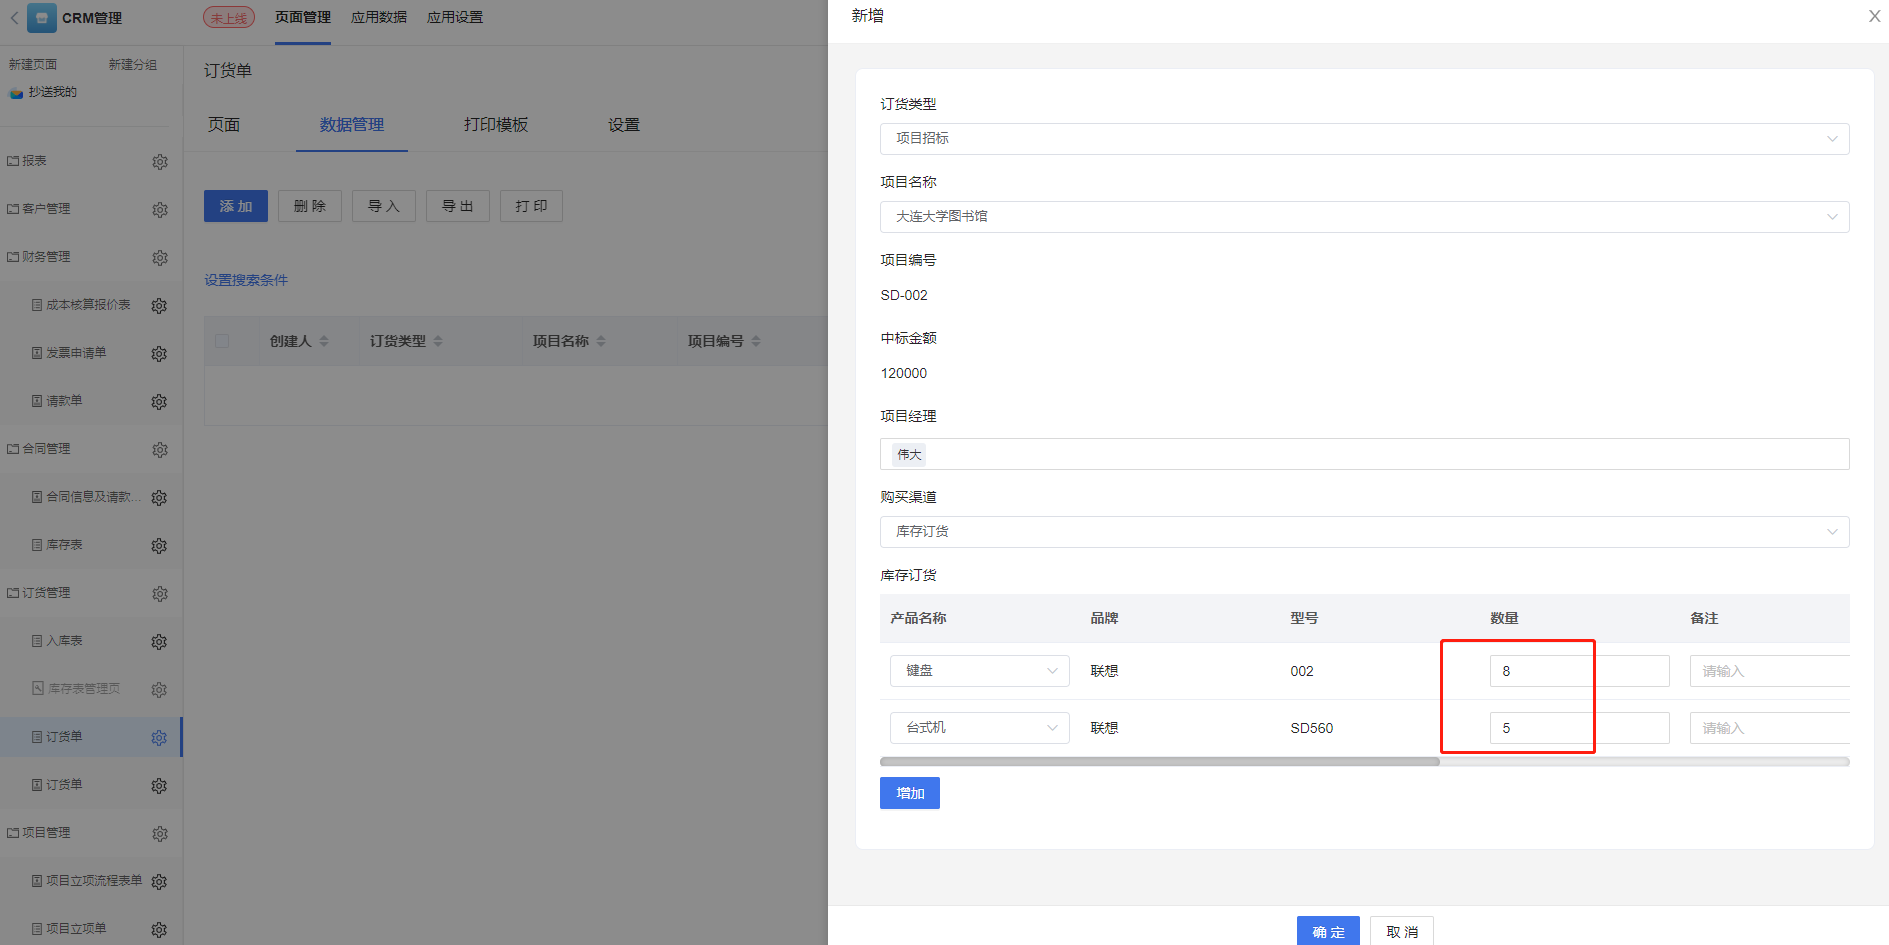Open the 设置 tab of 订货单

click(624, 125)
